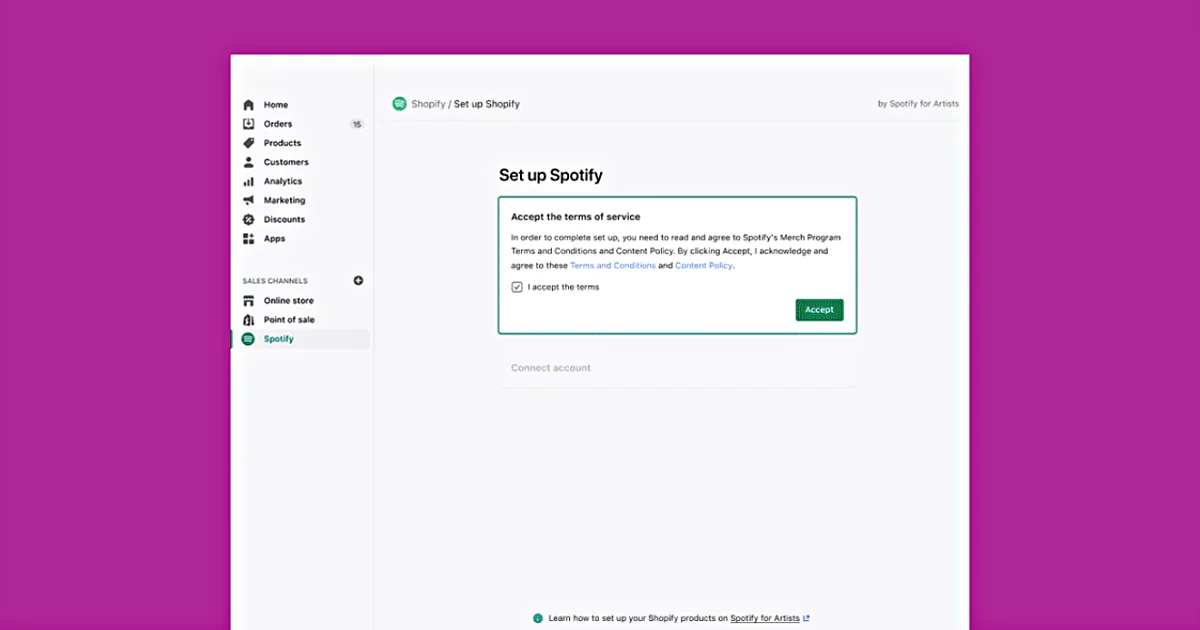This screenshot has width=1200, height=630.
Task: Open Orders via its inbox icon
Action: click(x=249, y=124)
